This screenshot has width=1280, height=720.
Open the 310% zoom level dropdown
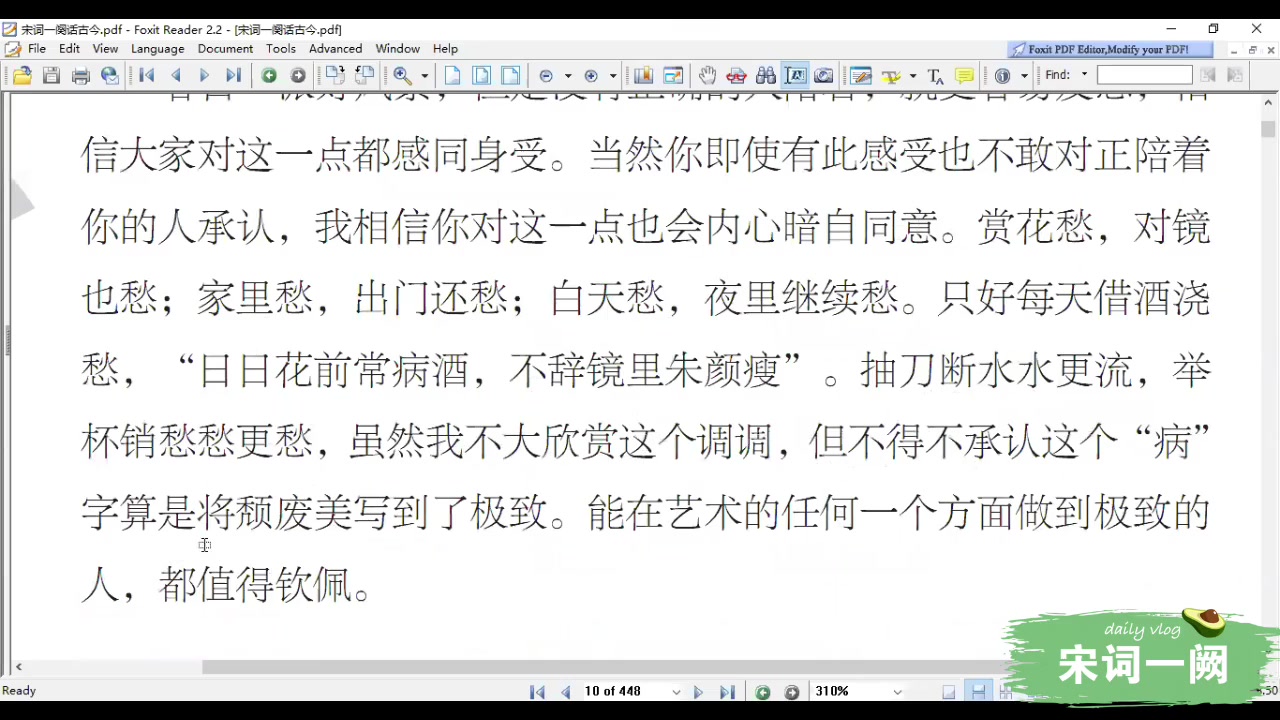coord(897,692)
